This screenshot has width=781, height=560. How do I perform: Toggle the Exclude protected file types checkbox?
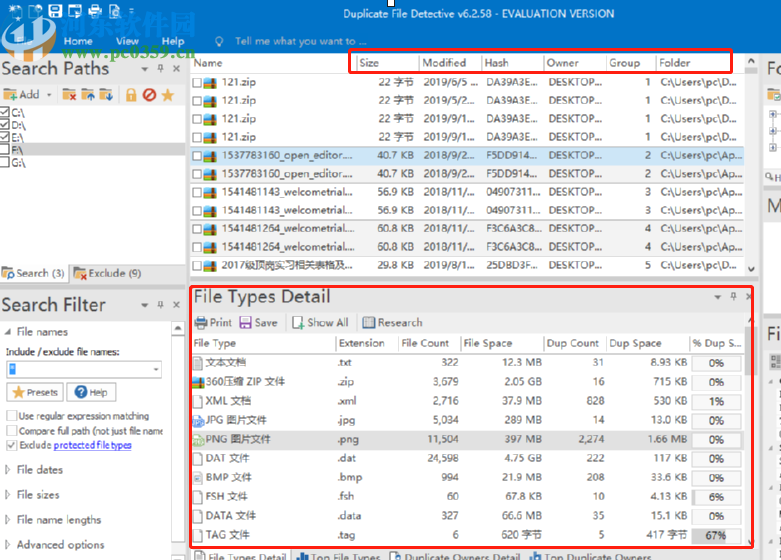11,445
